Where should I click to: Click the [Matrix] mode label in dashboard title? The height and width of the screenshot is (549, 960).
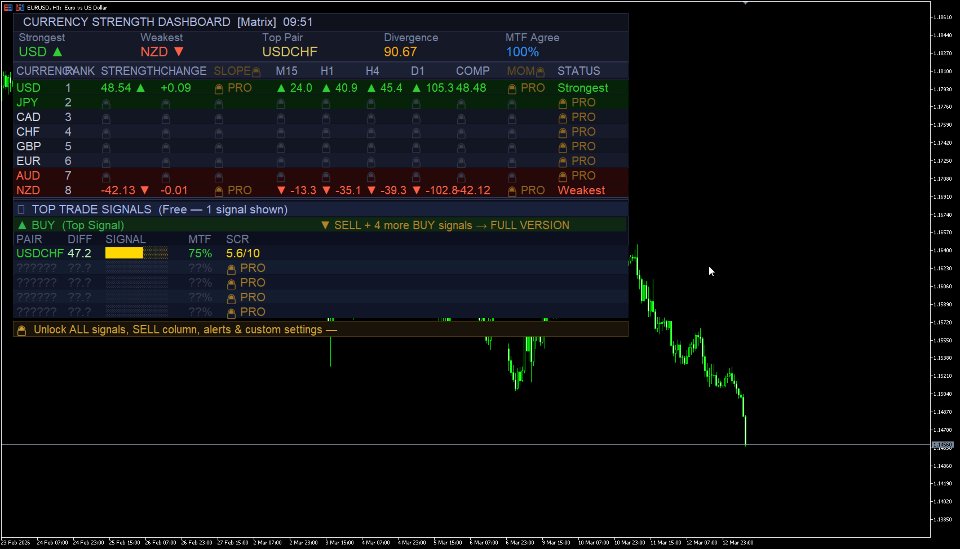click(257, 22)
